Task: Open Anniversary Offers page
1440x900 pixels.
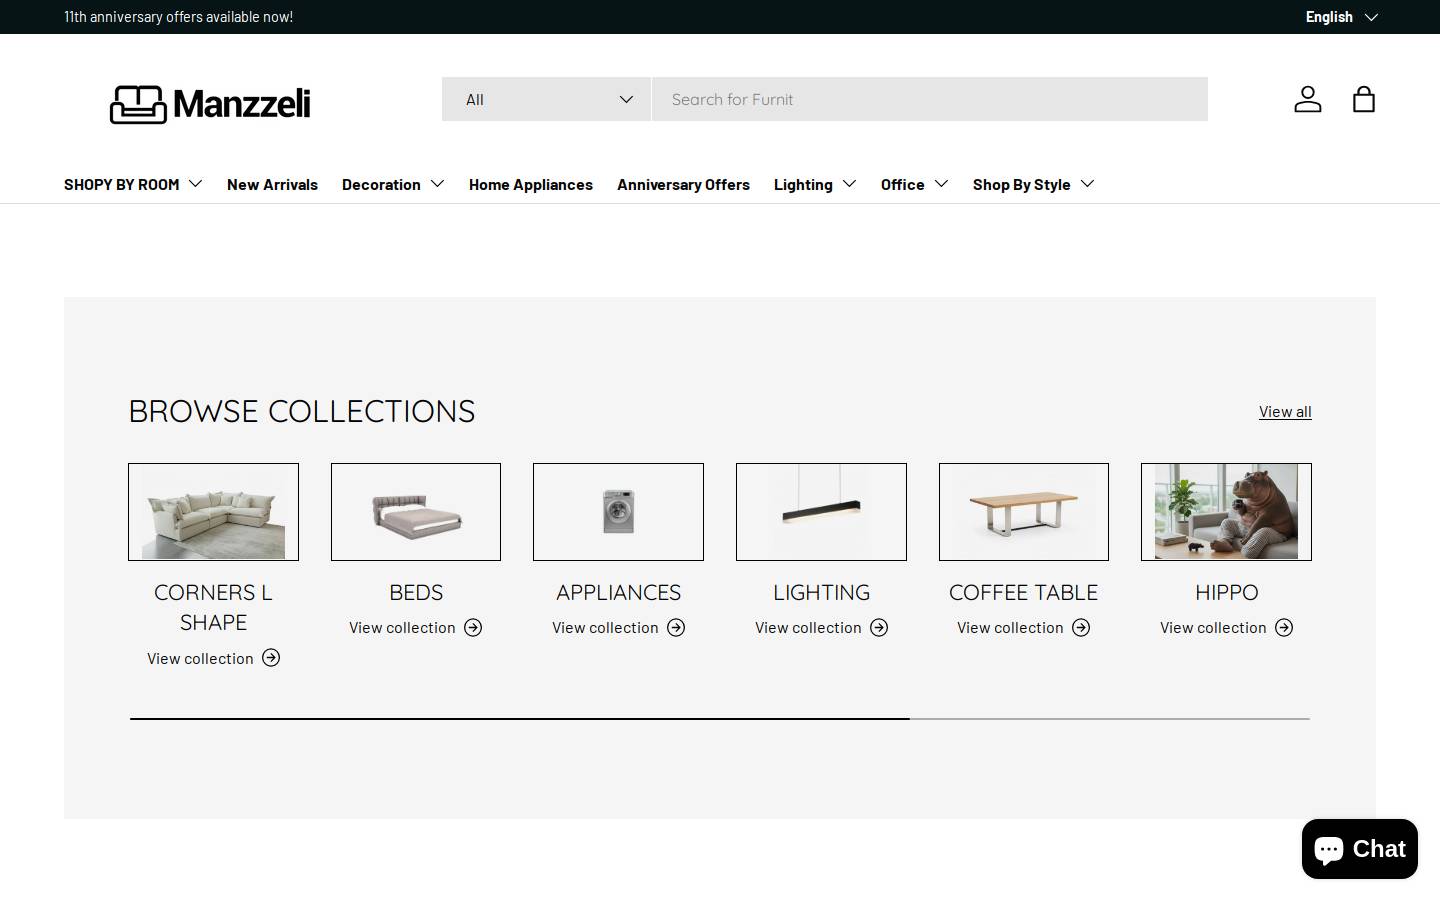Action: 683,184
